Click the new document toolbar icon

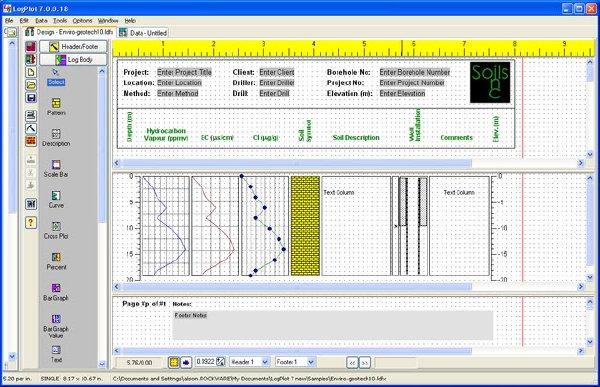click(31, 72)
